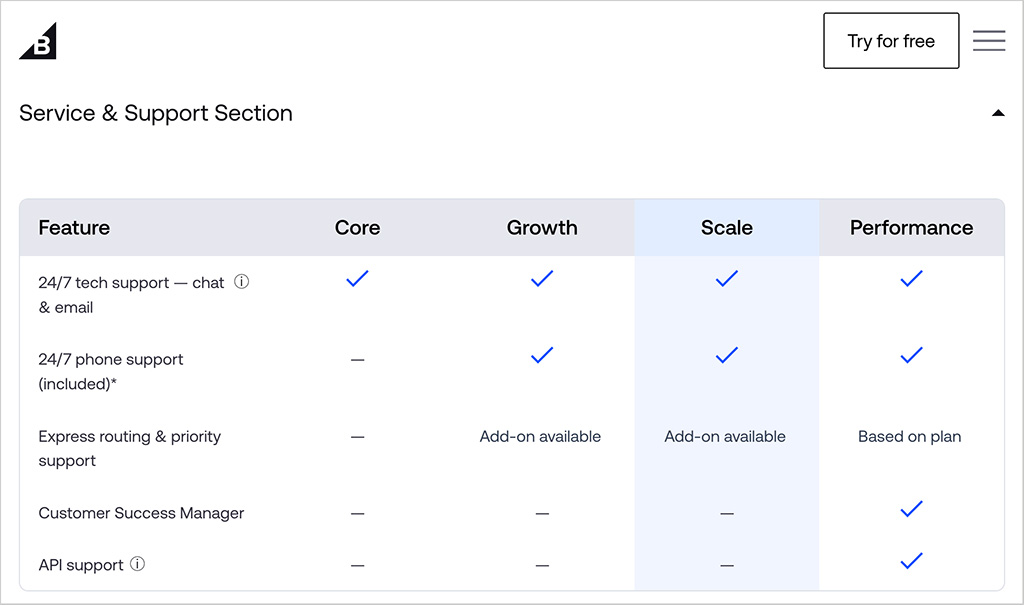Viewport: 1024px width, 605px height.
Task: Click '24/7 phone support (included)*' label
Action: [x=110, y=371]
